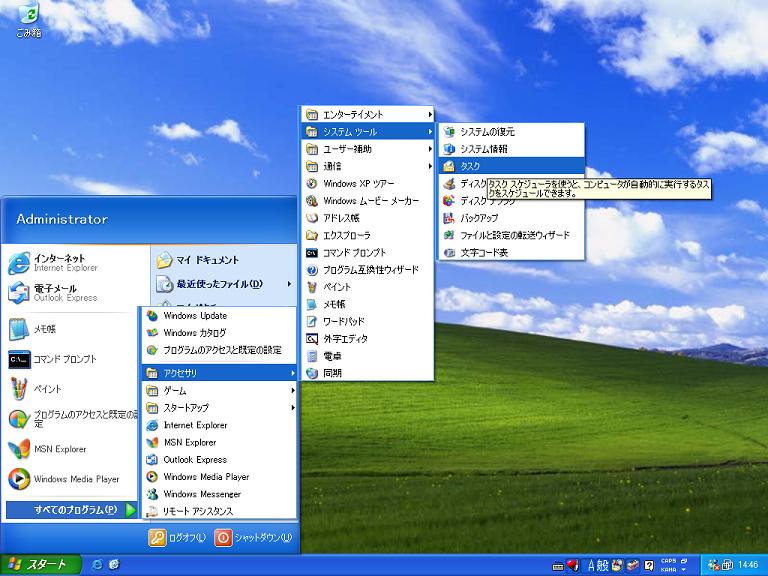Click the second quick launch taskbar icon

pyautogui.click(x=114, y=565)
